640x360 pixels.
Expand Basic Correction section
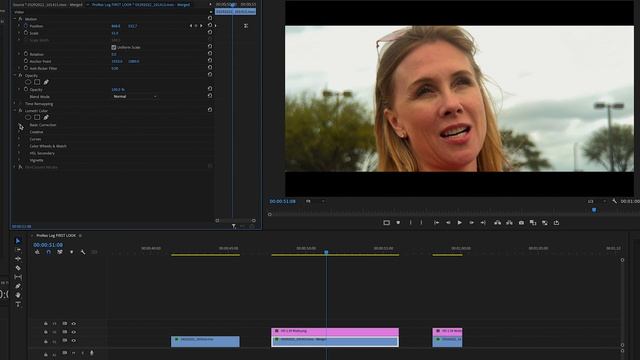pos(19,125)
